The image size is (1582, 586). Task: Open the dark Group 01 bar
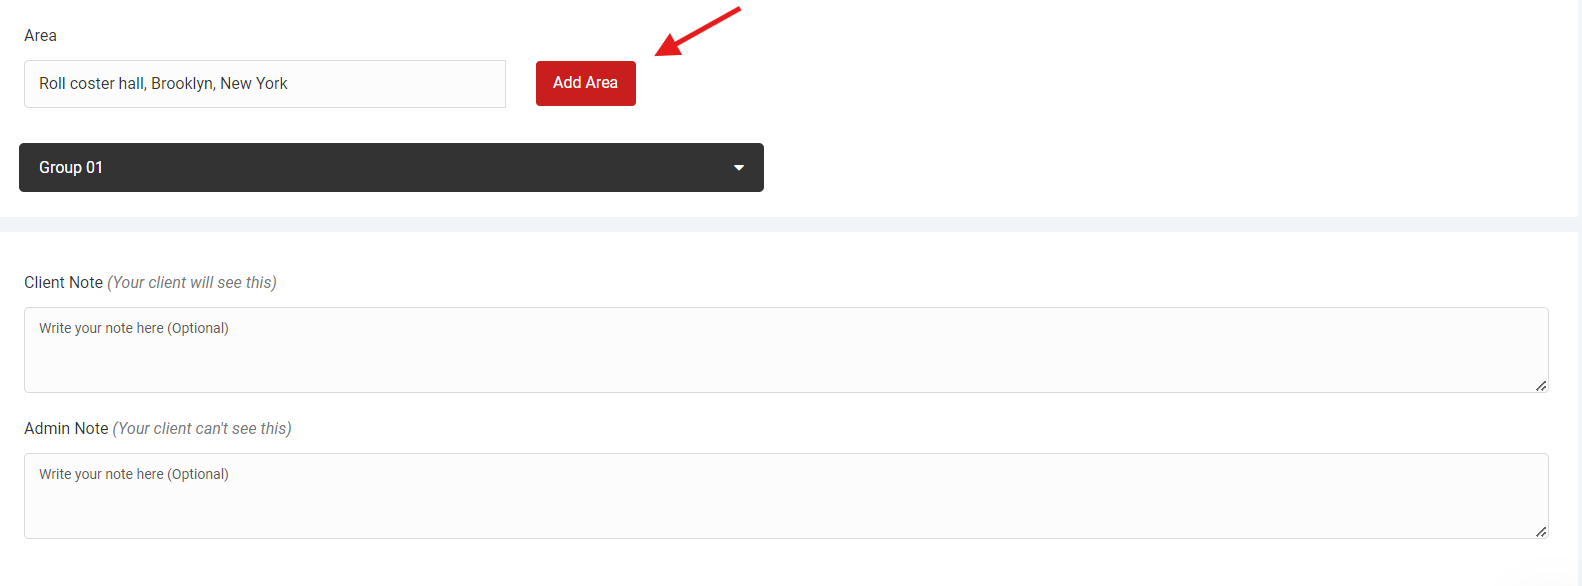pos(391,167)
